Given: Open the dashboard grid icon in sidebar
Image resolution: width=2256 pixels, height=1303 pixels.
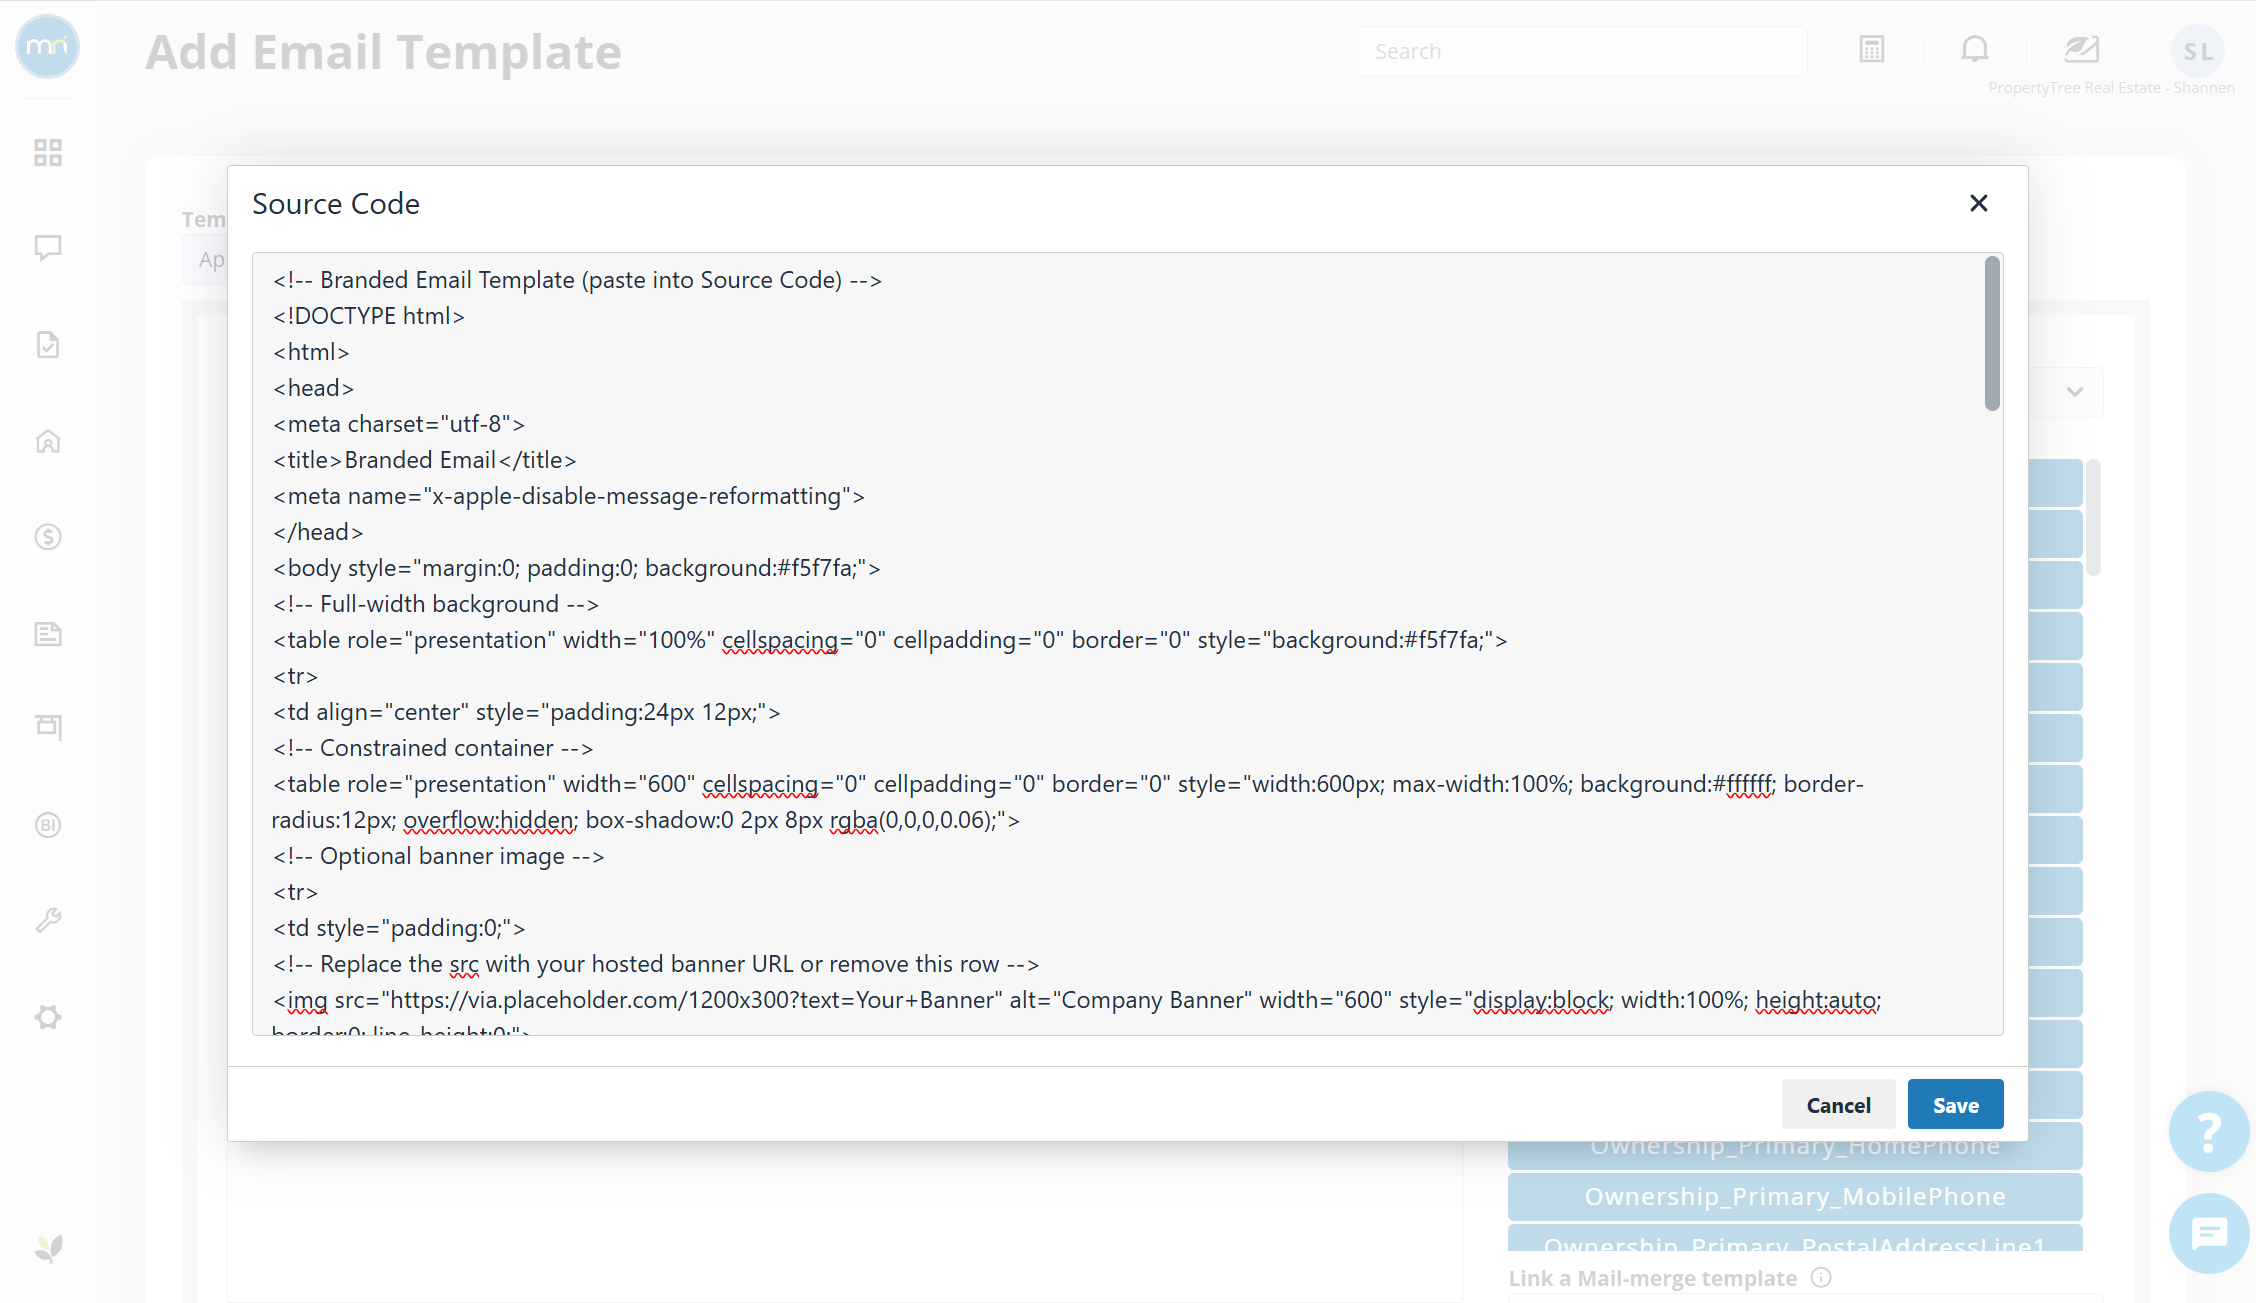Looking at the screenshot, I should click(x=48, y=152).
